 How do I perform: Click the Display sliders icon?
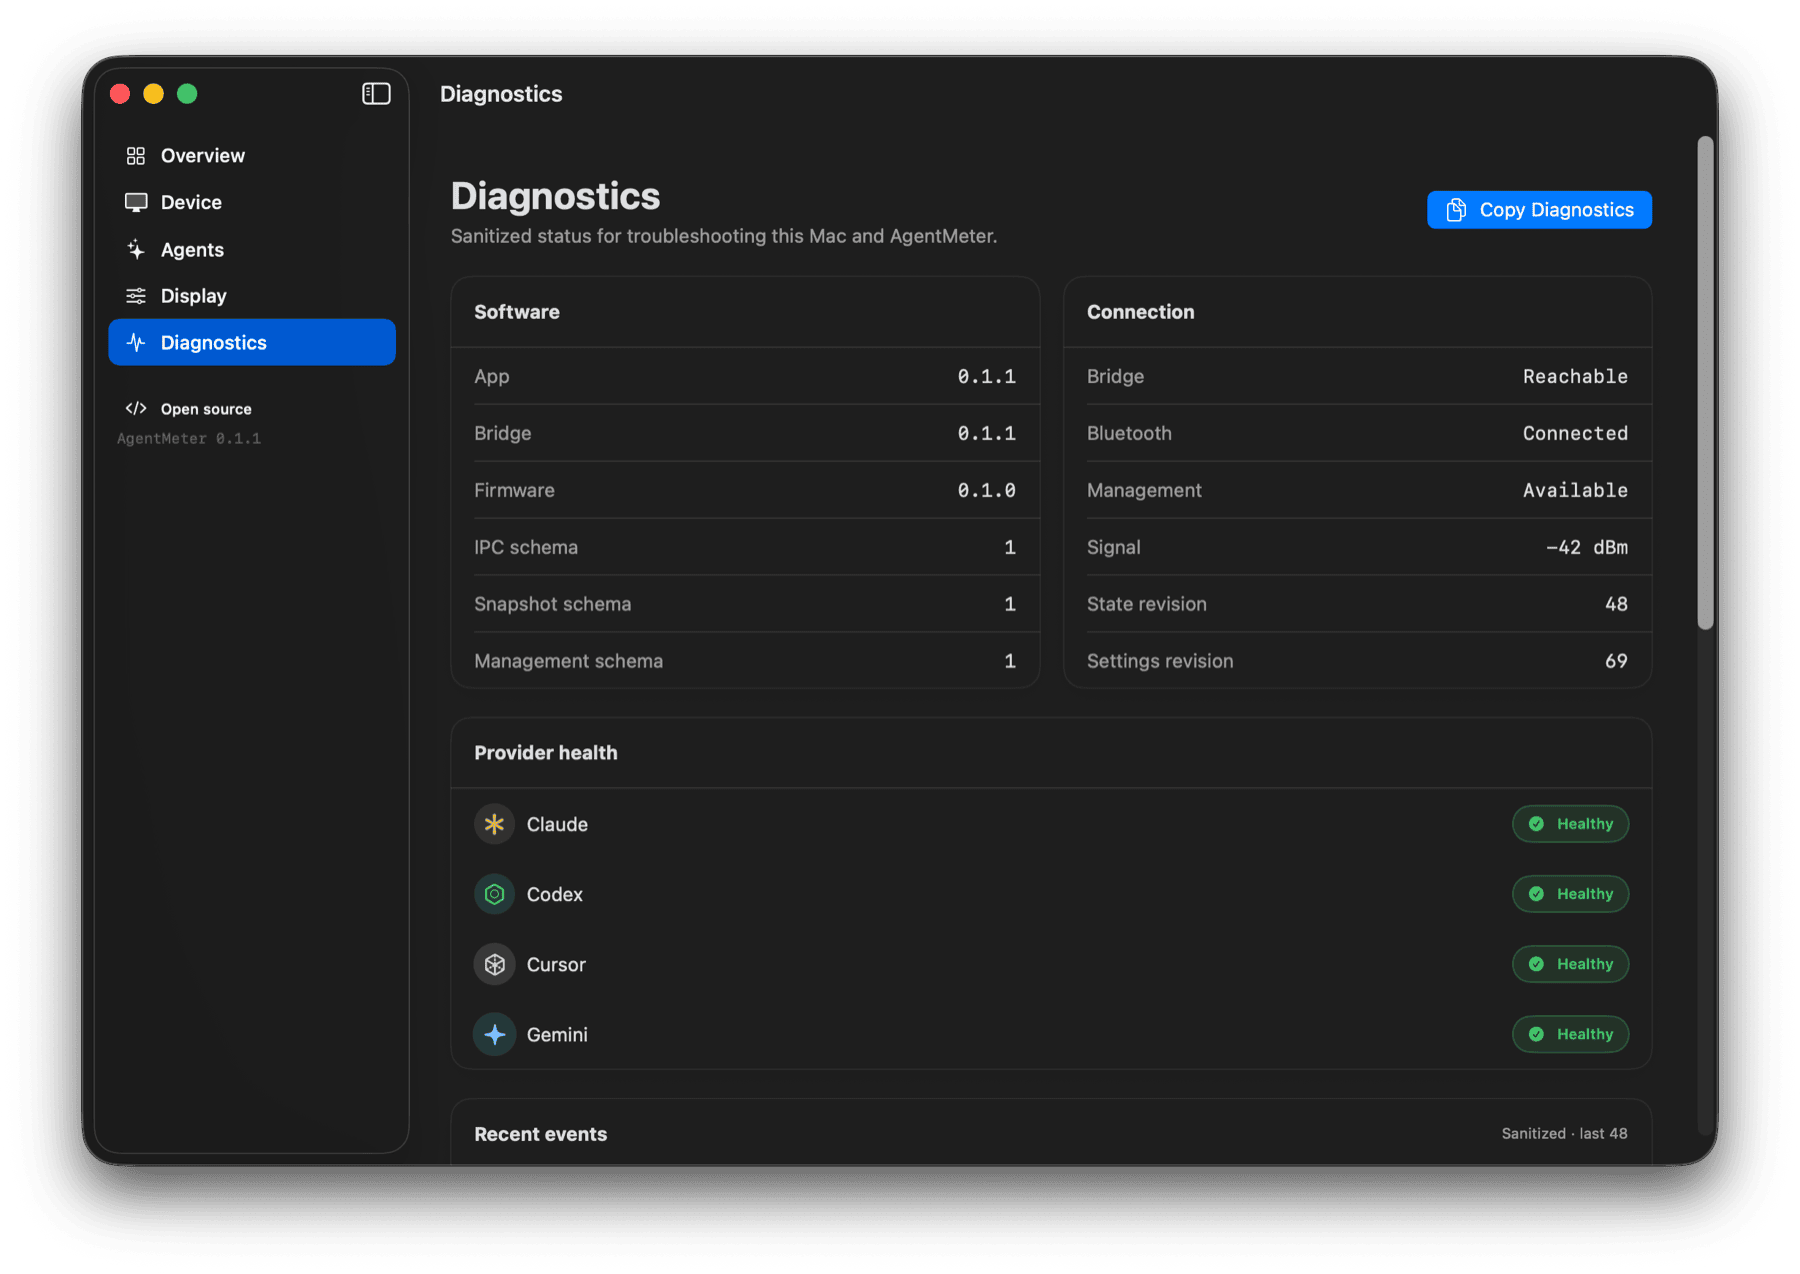click(x=136, y=296)
